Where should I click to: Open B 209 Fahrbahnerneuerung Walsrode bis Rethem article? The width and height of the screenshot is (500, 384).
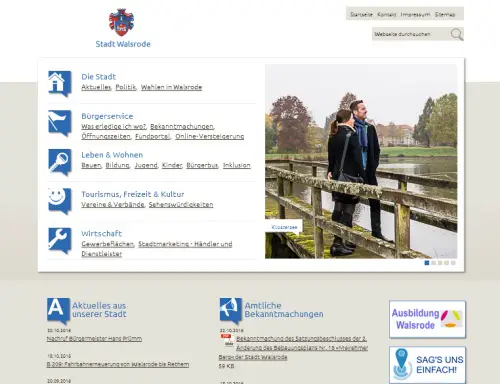pos(118,364)
